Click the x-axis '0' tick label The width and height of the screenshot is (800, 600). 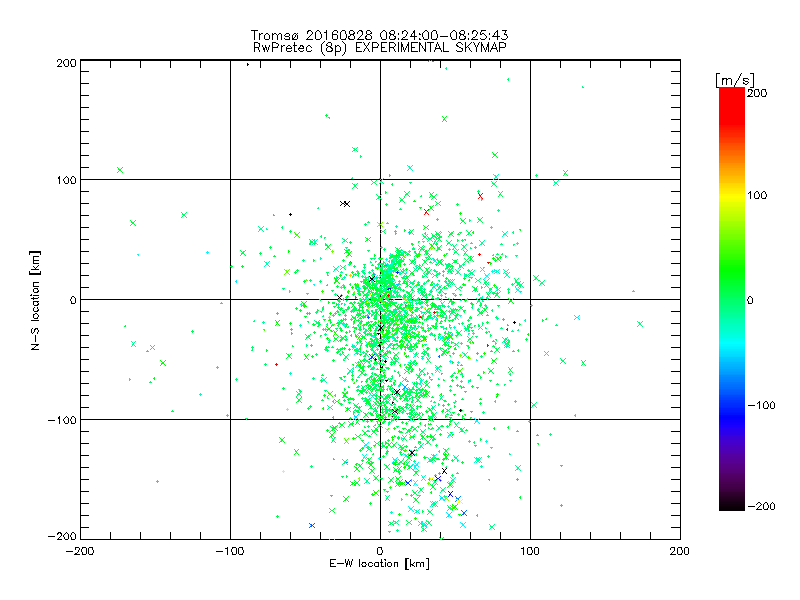pyautogui.click(x=380, y=551)
